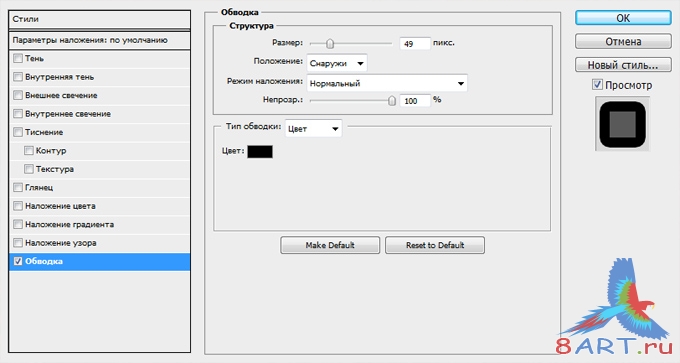Open the Положение dropdown set to Снаружи

click(337, 63)
